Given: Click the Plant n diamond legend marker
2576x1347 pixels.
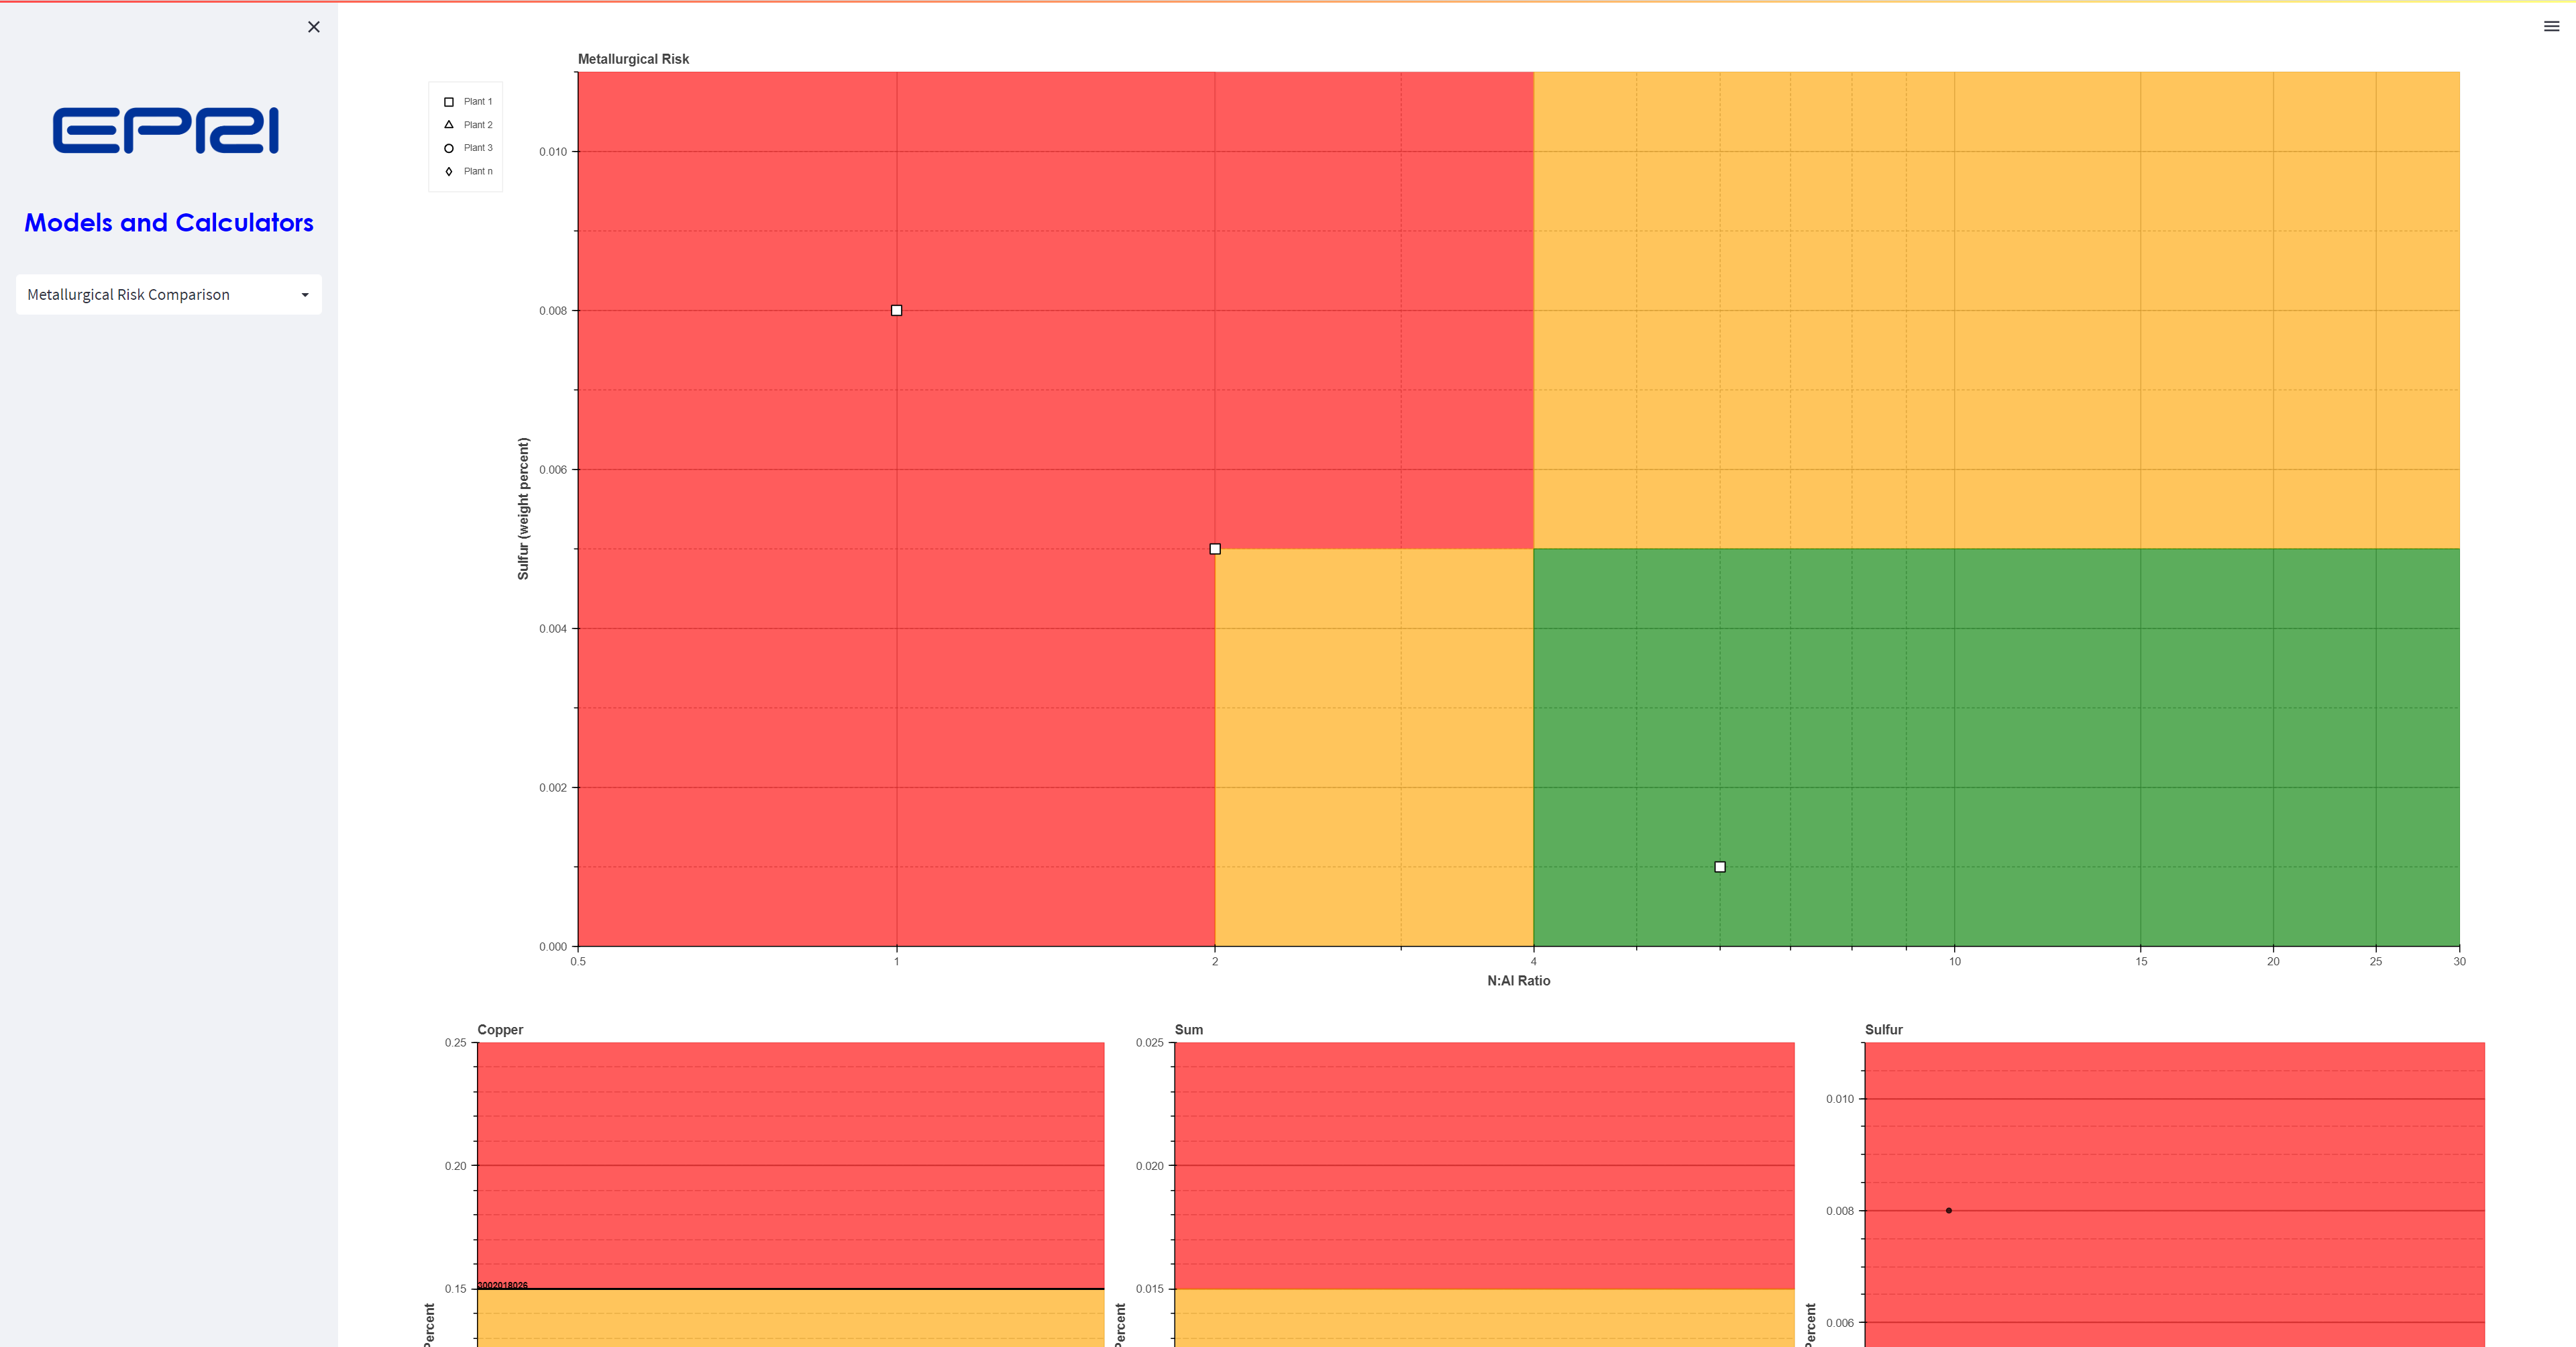Looking at the screenshot, I should (449, 171).
